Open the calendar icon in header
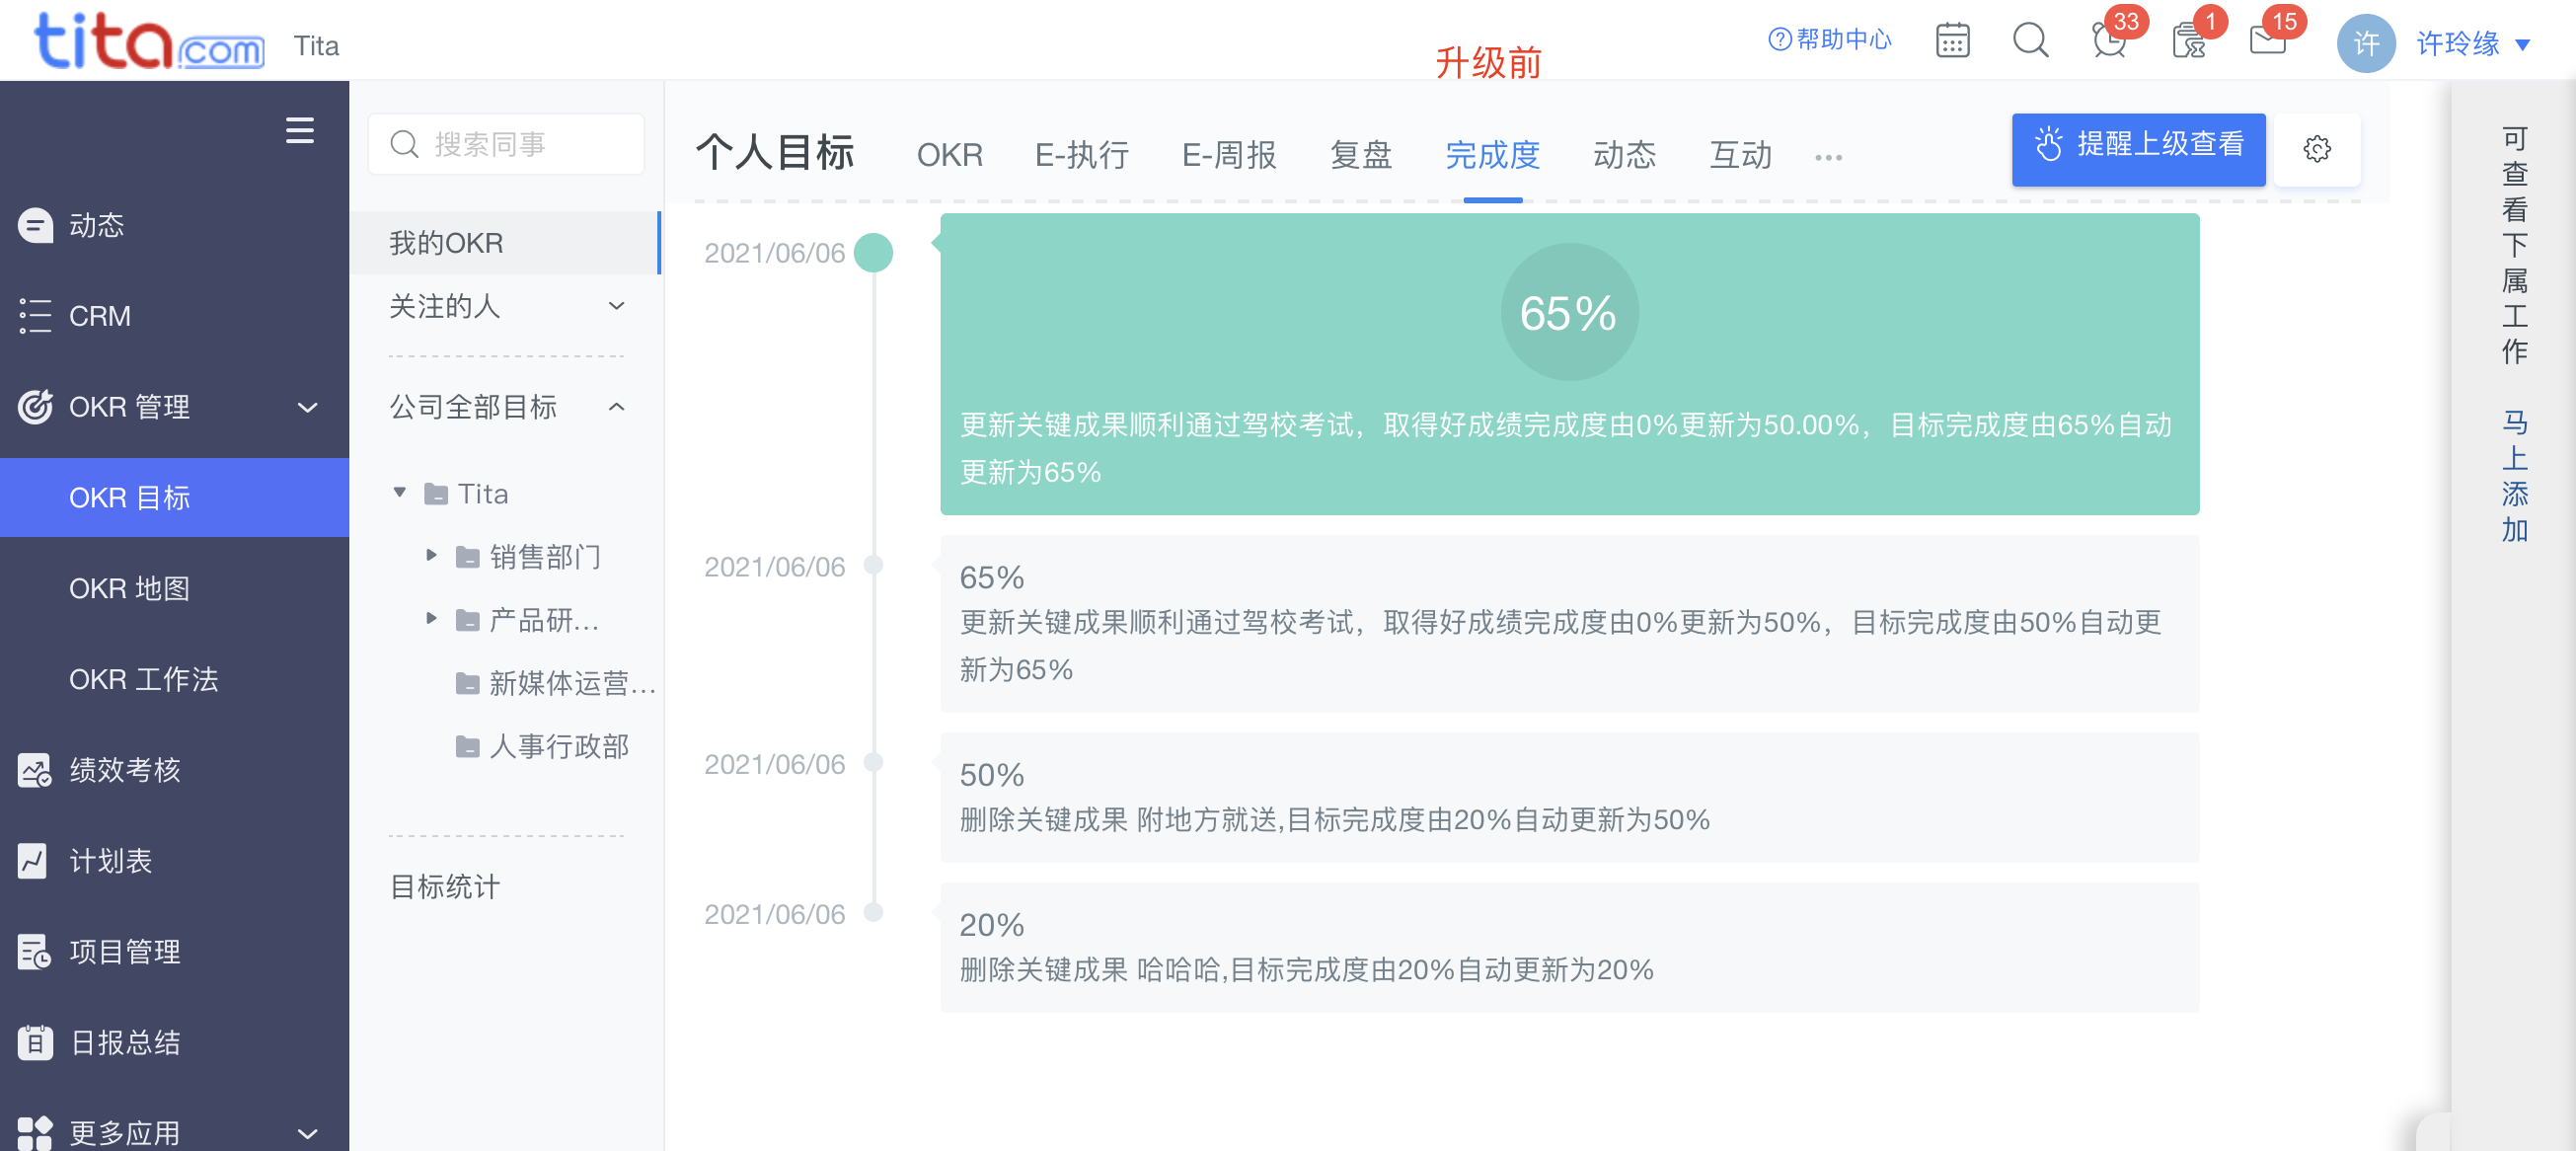 click(x=1951, y=41)
